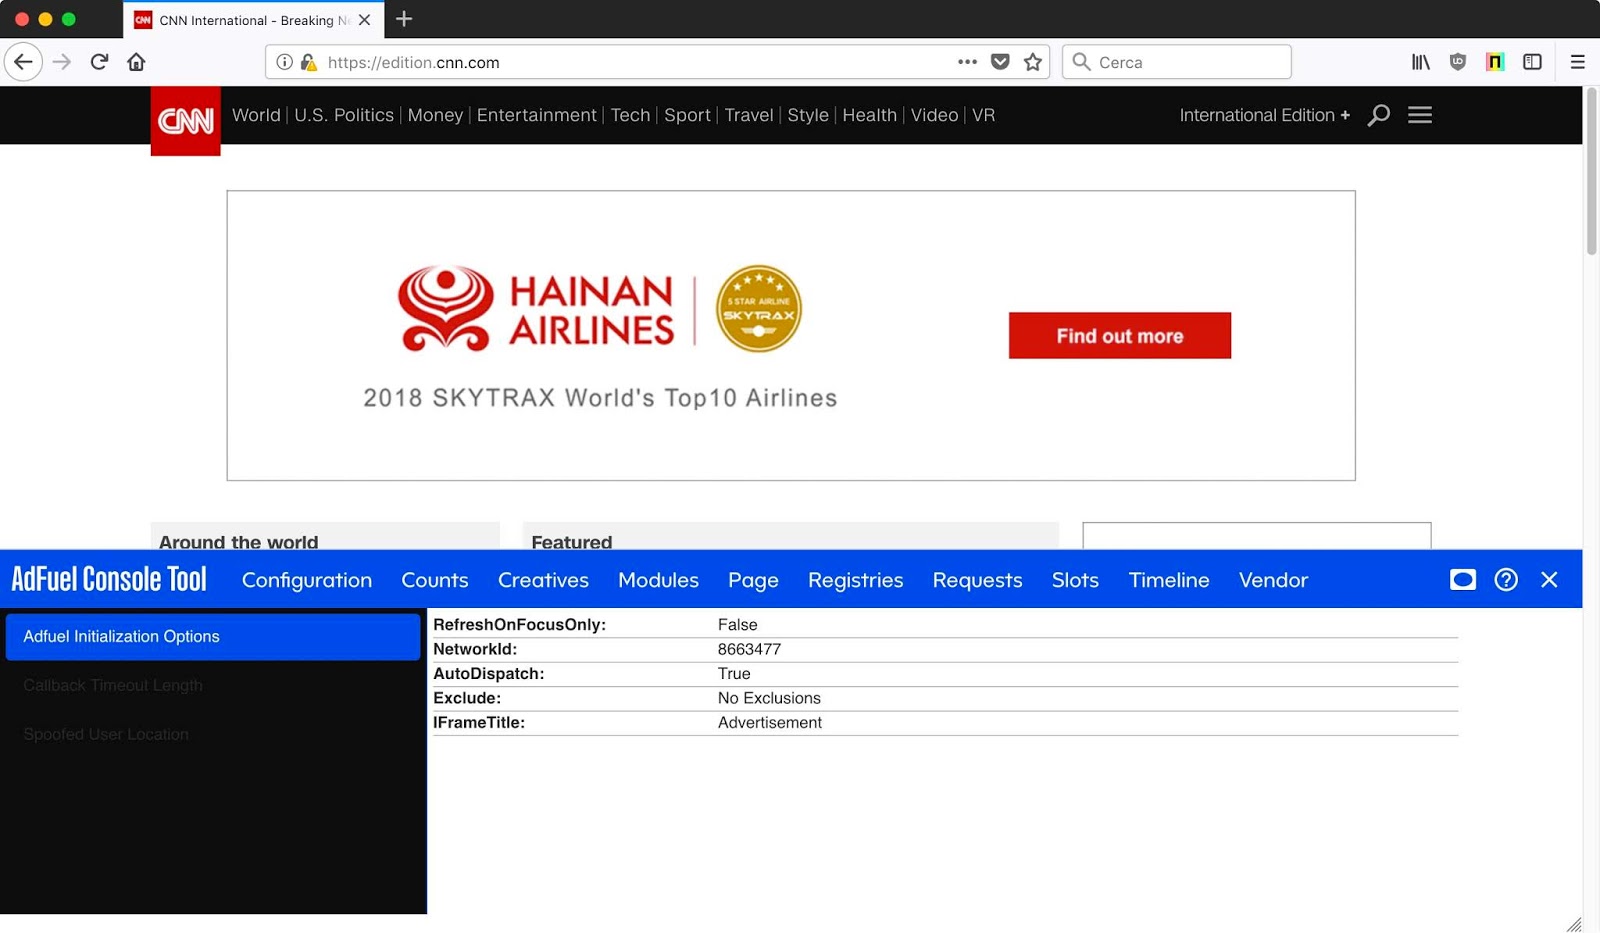Click the yellow n extension icon
The width and height of the screenshot is (1600, 933).
pyautogui.click(x=1495, y=62)
